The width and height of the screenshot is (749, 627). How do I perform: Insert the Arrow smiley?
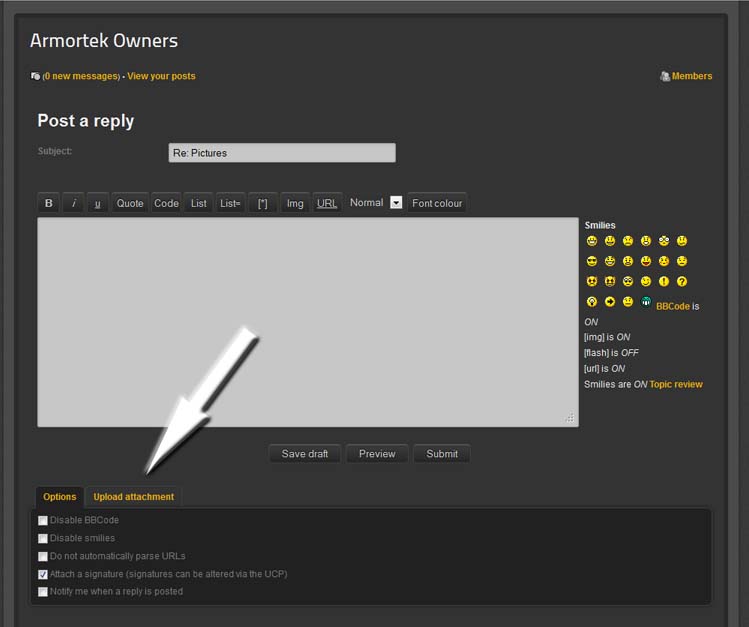(x=610, y=302)
